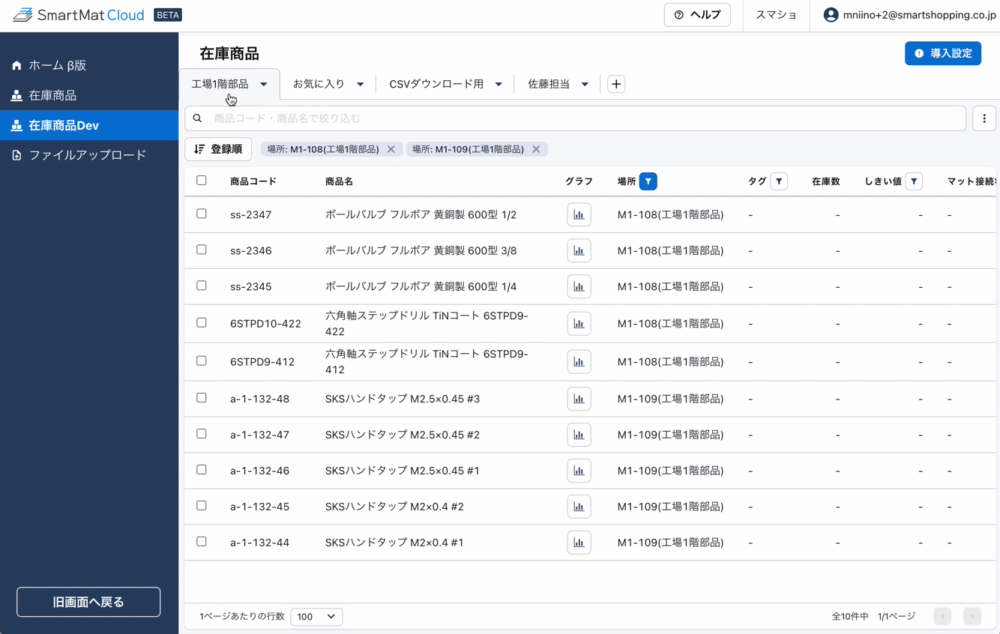The image size is (1000, 634).
Task: Click the 導入設定 button
Action: point(943,54)
